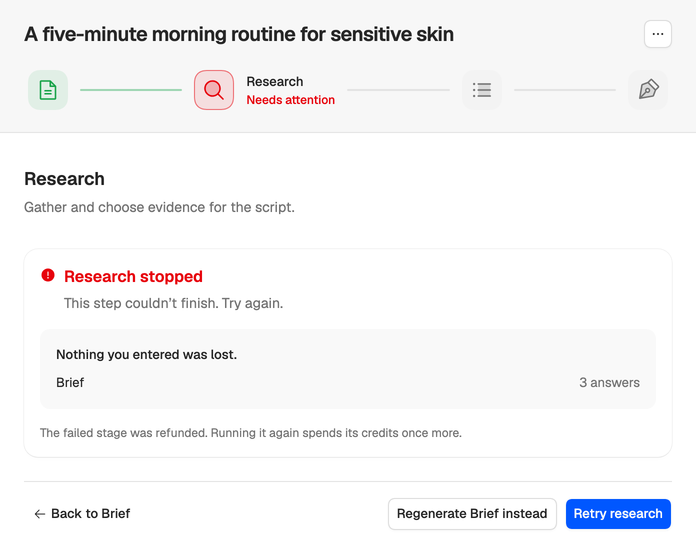Go to the Brief step document icon

pyautogui.click(x=48, y=90)
